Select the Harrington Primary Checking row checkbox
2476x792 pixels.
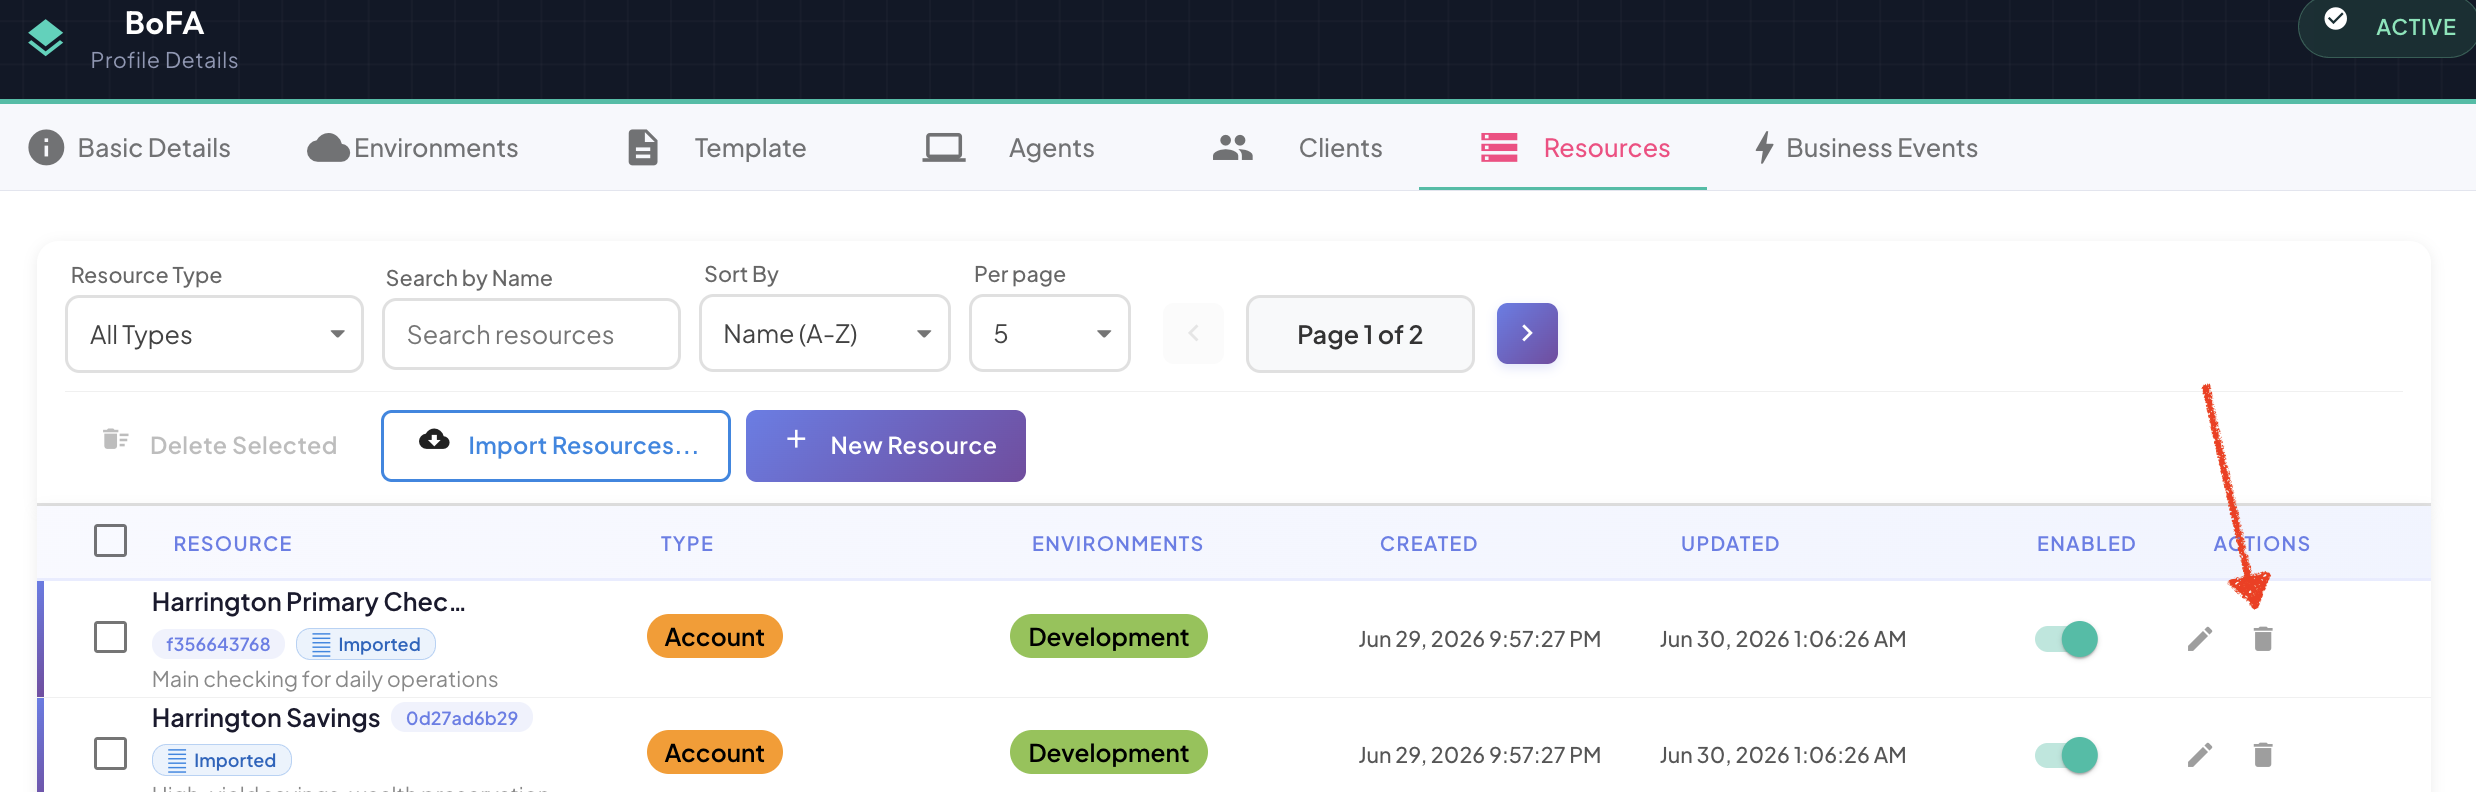click(110, 637)
